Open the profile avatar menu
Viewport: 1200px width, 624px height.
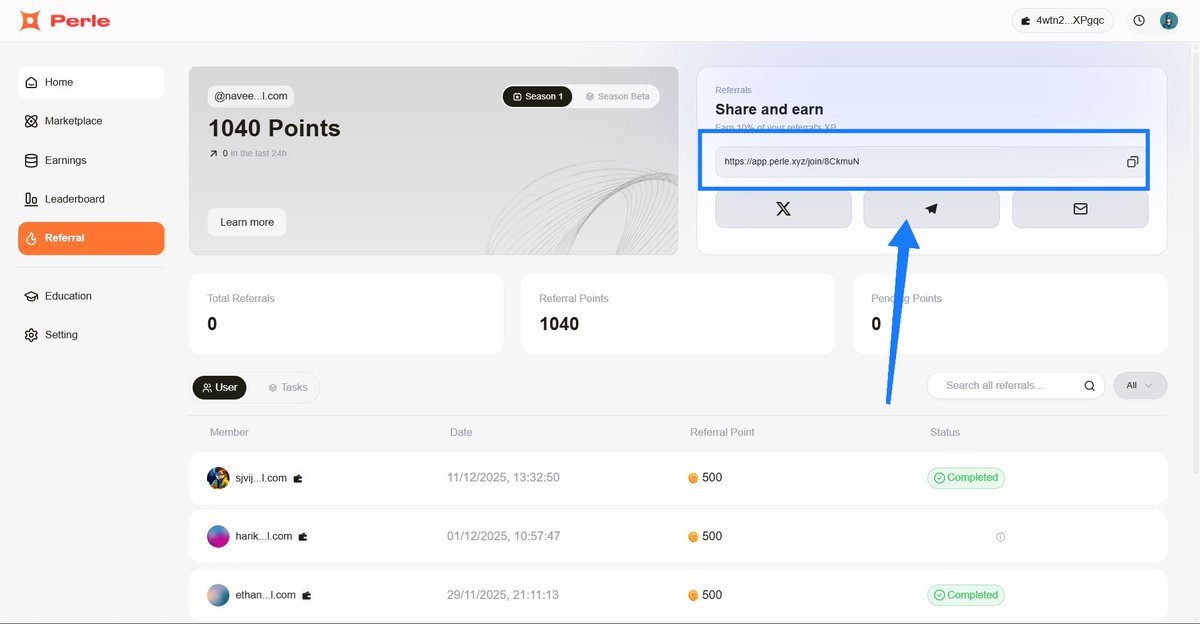coord(1169,20)
